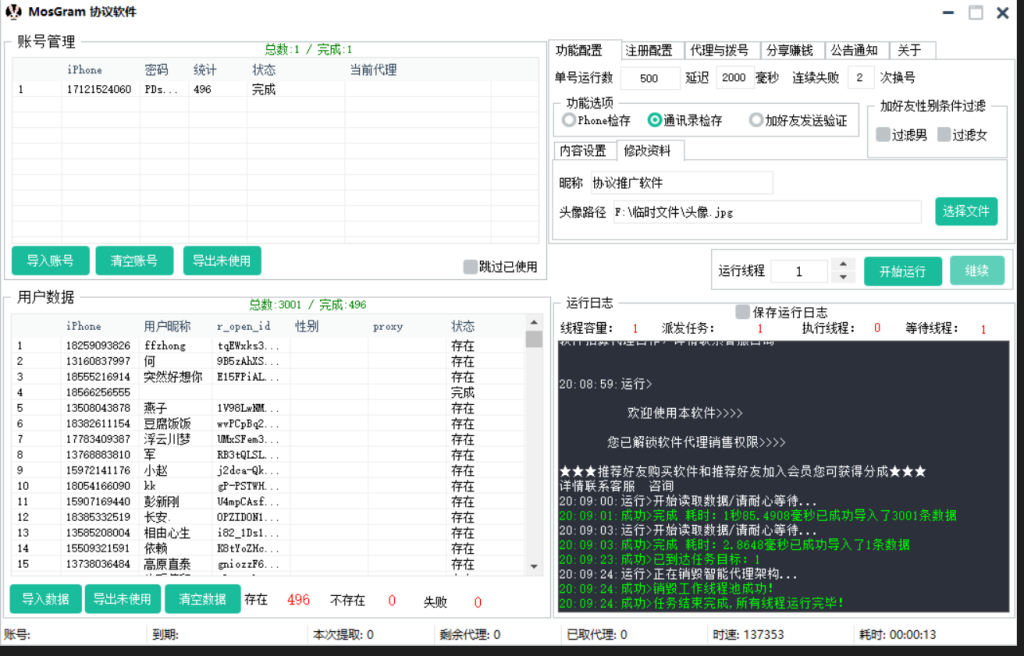The image size is (1024, 656).
Task: Switch to the 内容设置 sub-tab
Action: [x=582, y=151]
